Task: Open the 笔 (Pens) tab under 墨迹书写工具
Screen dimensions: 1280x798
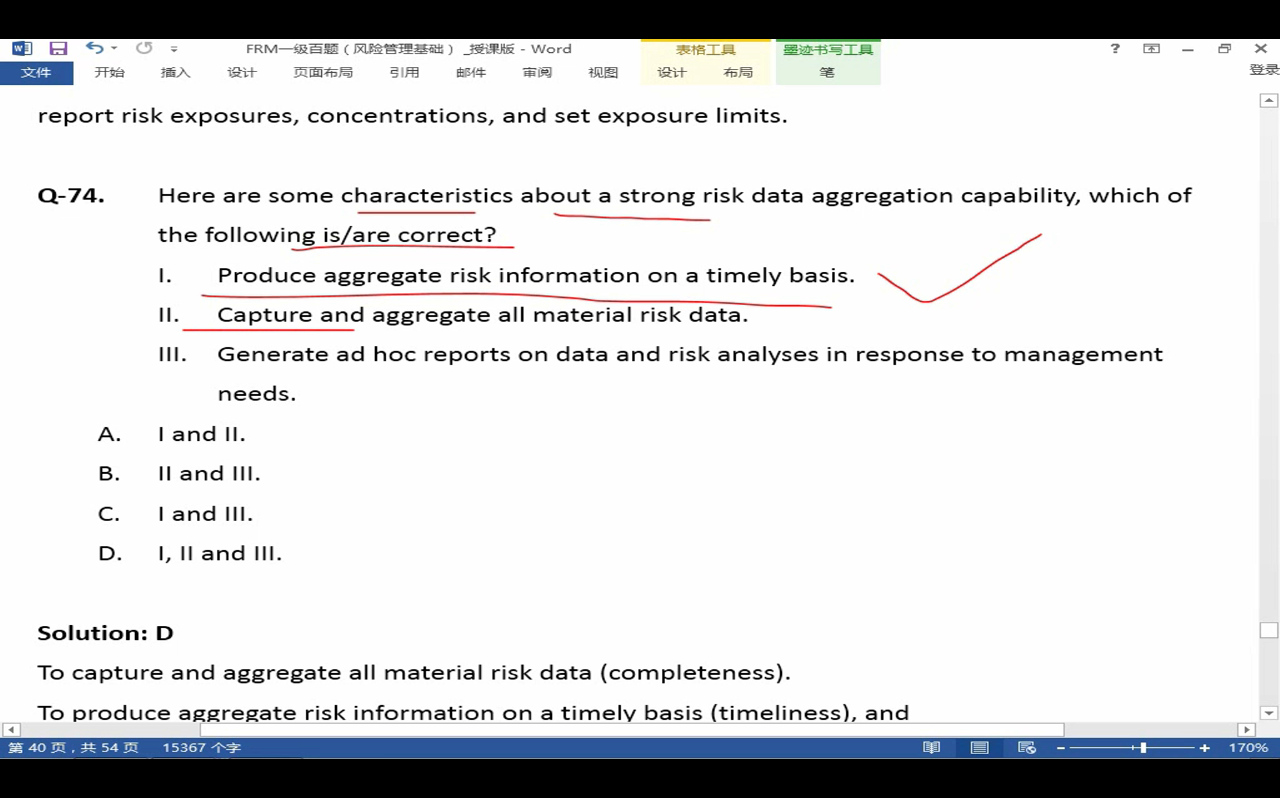Action: 827,73
